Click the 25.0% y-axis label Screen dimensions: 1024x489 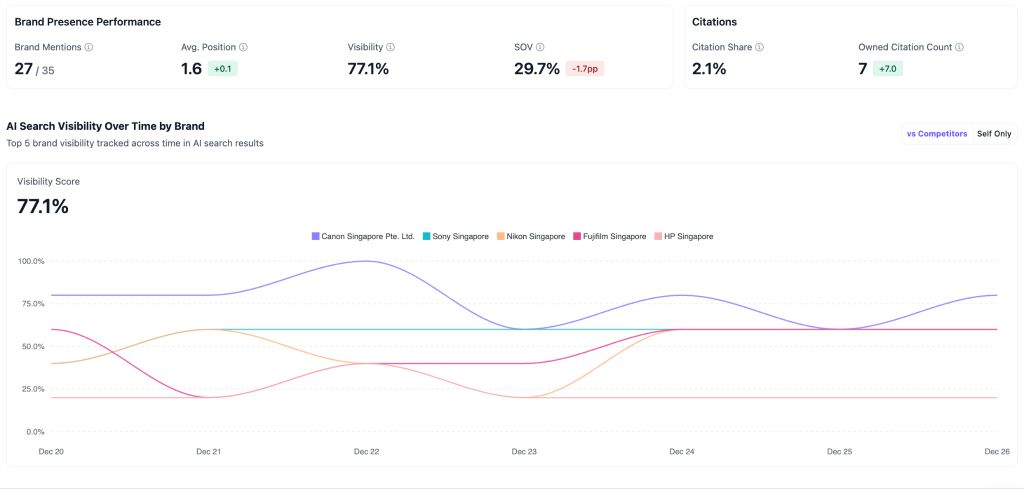33,389
